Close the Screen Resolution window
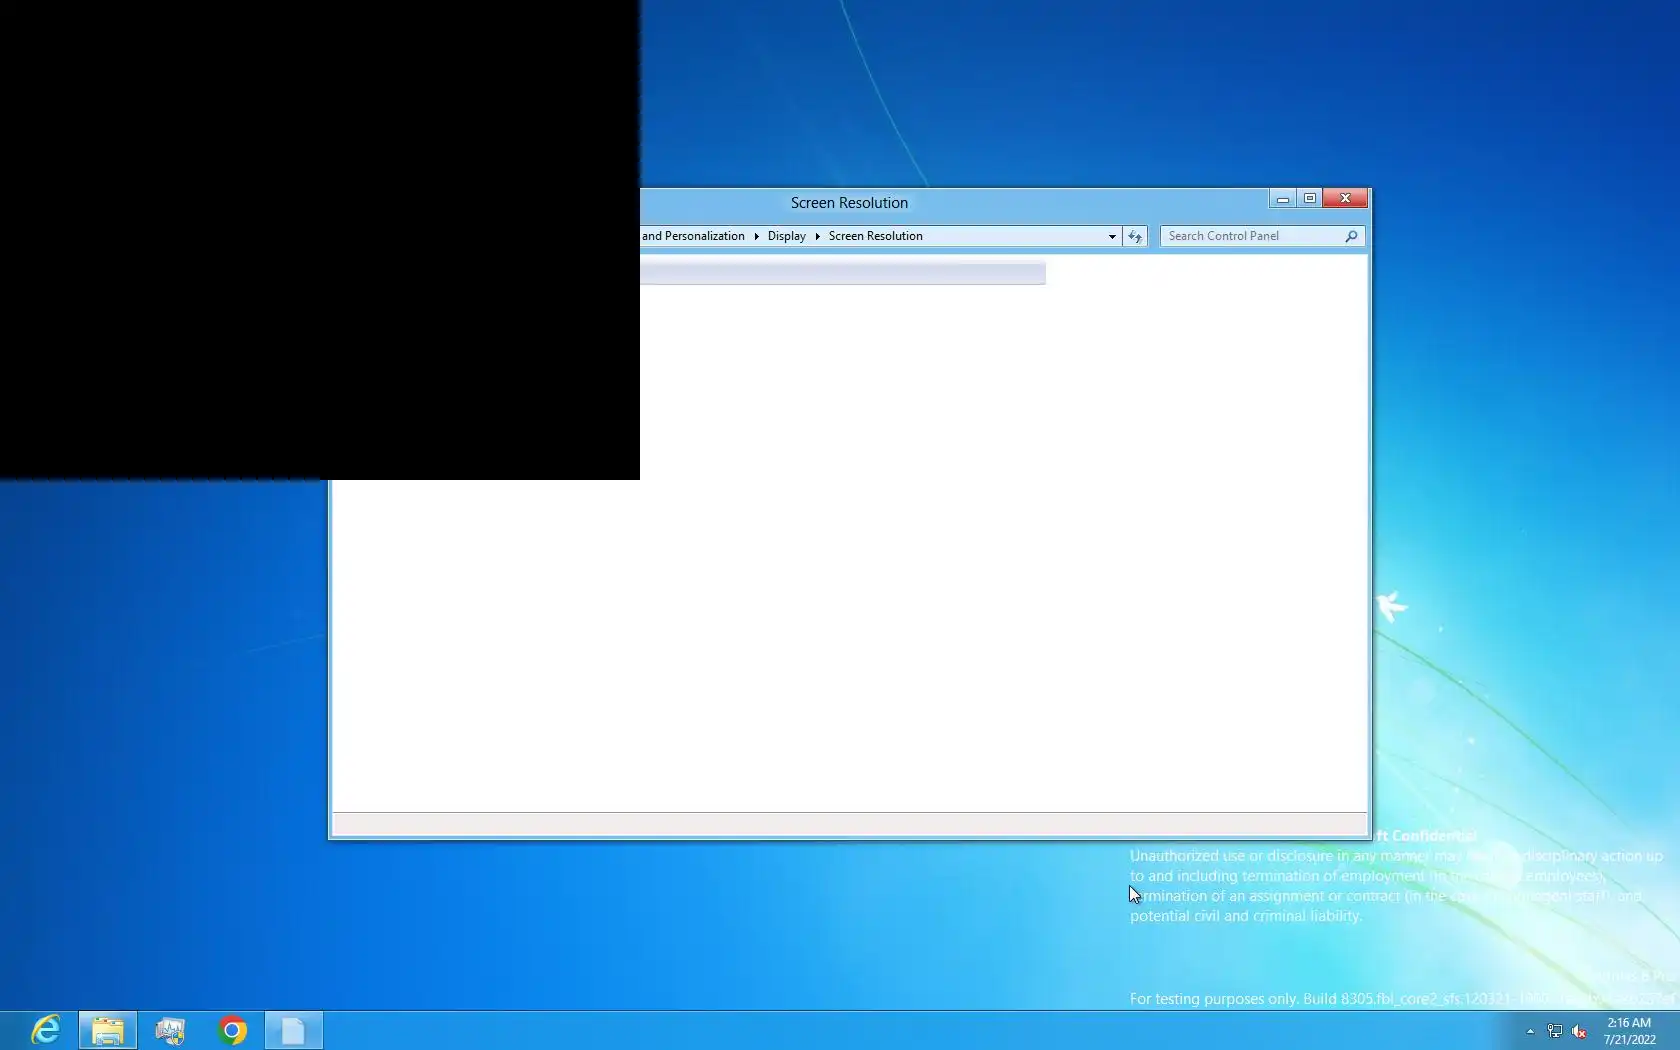Viewport: 1680px width, 1050px height. click(1345, 198)
